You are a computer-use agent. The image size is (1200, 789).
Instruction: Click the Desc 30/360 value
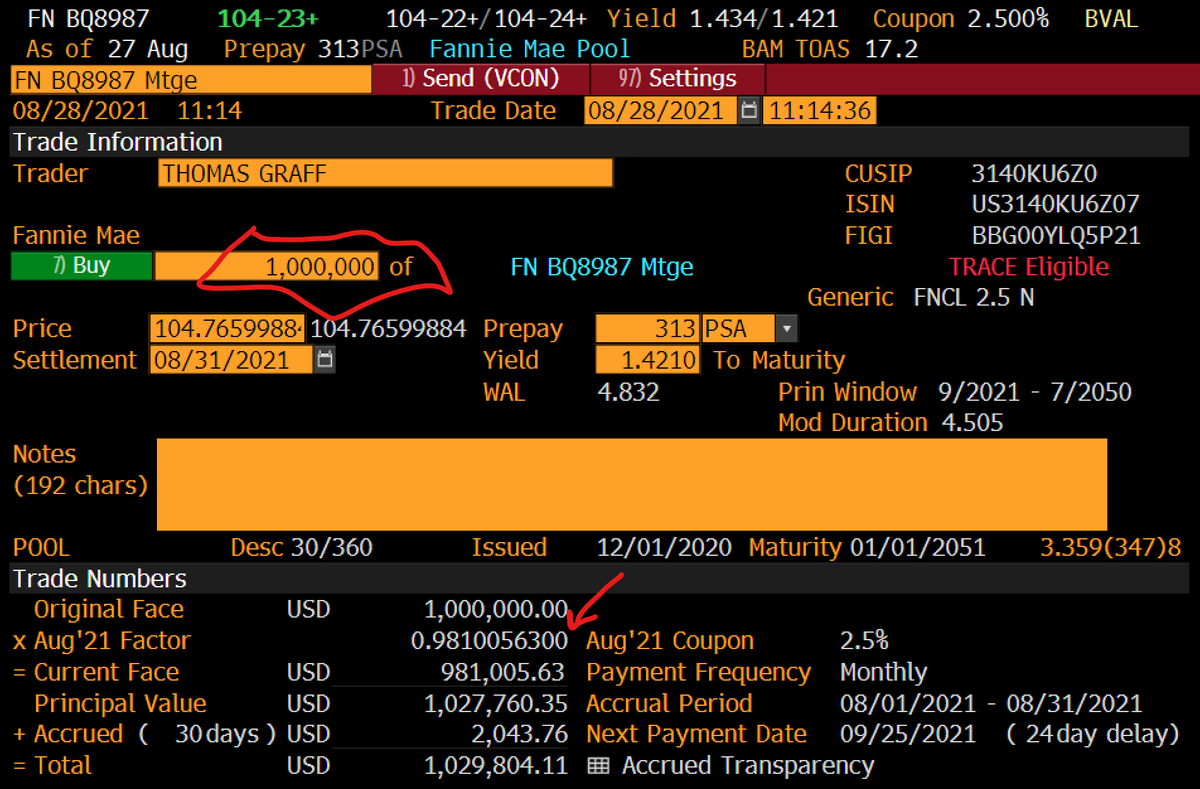coord(332,548)
